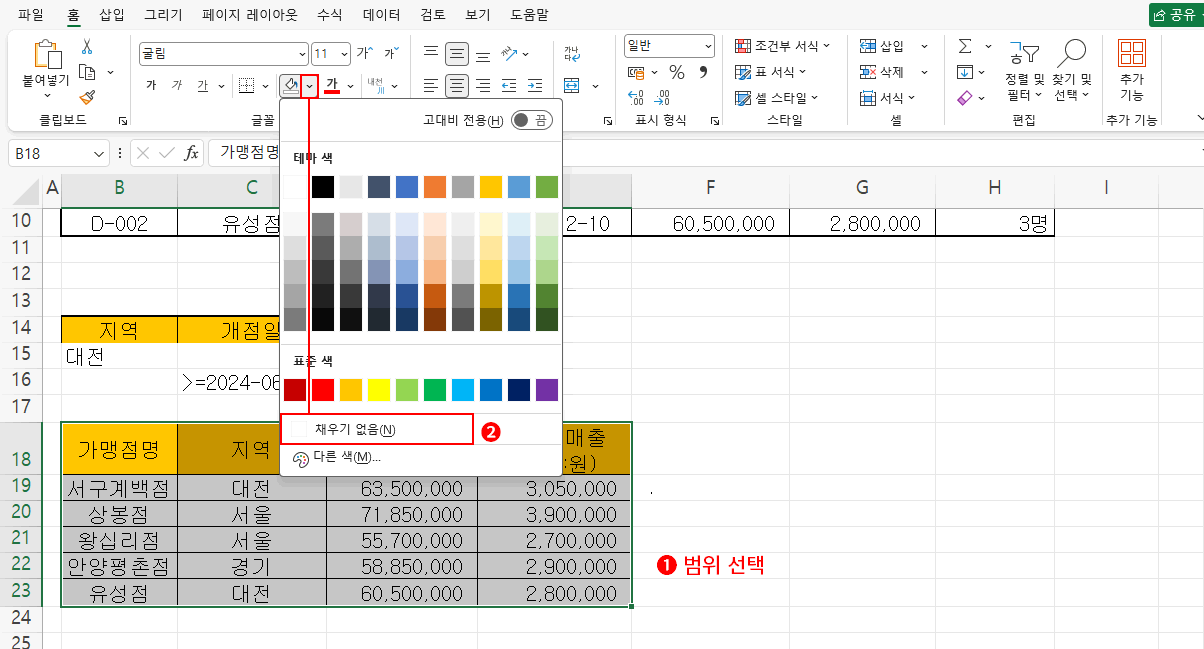Switch to the 페이지 레이아웃 tab
The width and height of the screenshot is (1204, 649).
[249, 15]
